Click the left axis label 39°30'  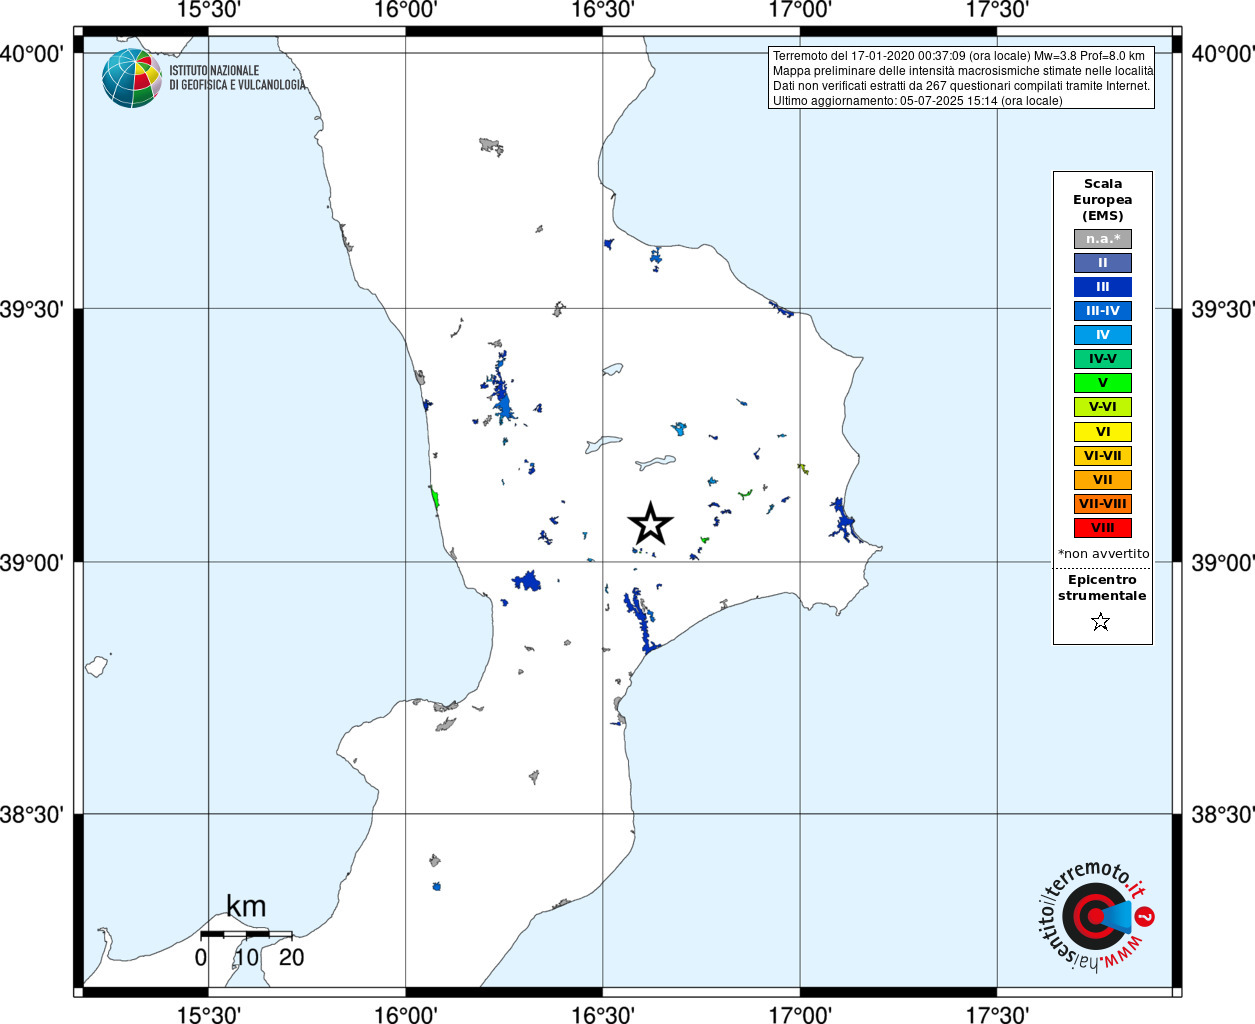click(32, 309)
